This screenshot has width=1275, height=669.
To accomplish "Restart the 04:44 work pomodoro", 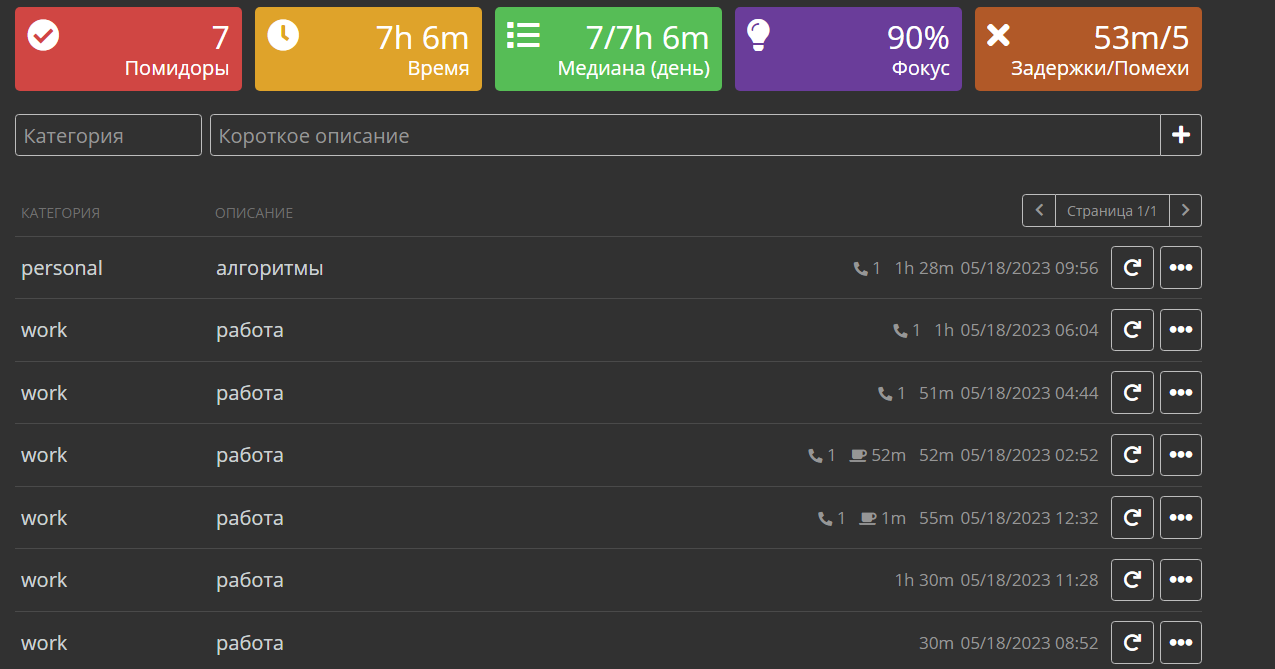I will (x=1132, y=393).
